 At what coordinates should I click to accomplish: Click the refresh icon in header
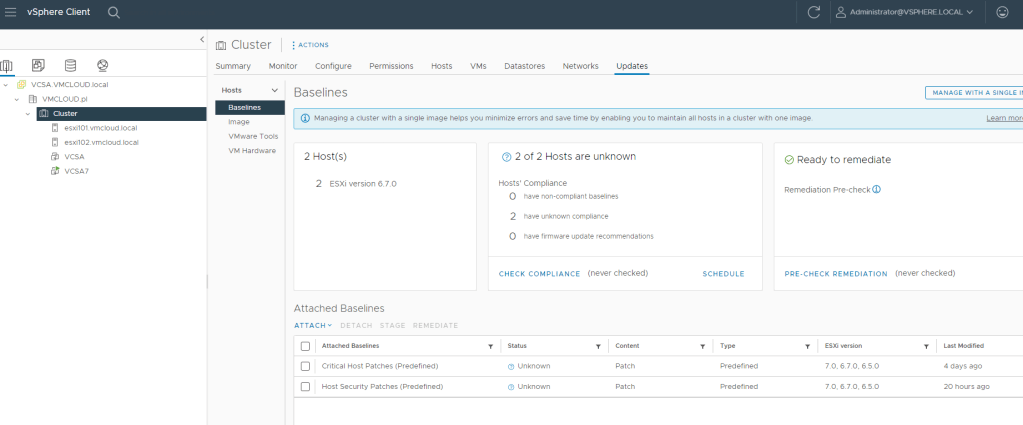coord(814,12)
